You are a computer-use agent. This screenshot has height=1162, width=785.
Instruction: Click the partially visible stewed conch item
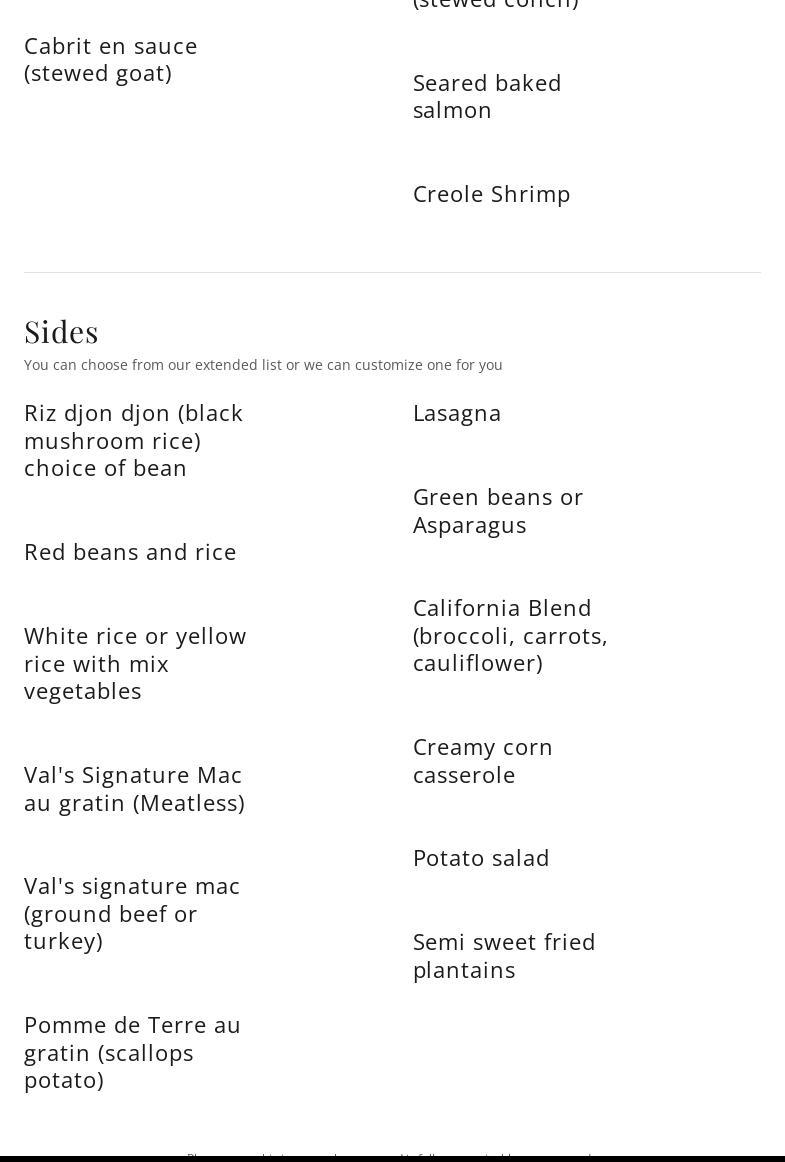coord(496,5)
